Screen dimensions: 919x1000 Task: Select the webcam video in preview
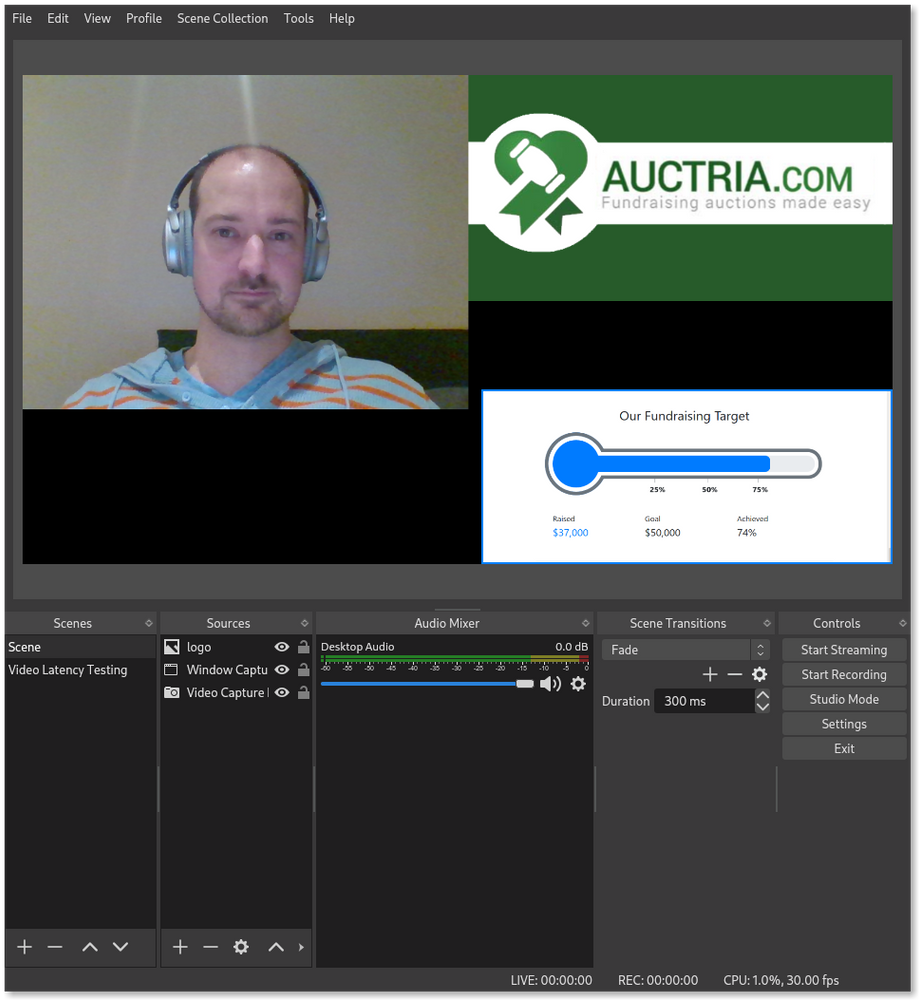(245, 242)
